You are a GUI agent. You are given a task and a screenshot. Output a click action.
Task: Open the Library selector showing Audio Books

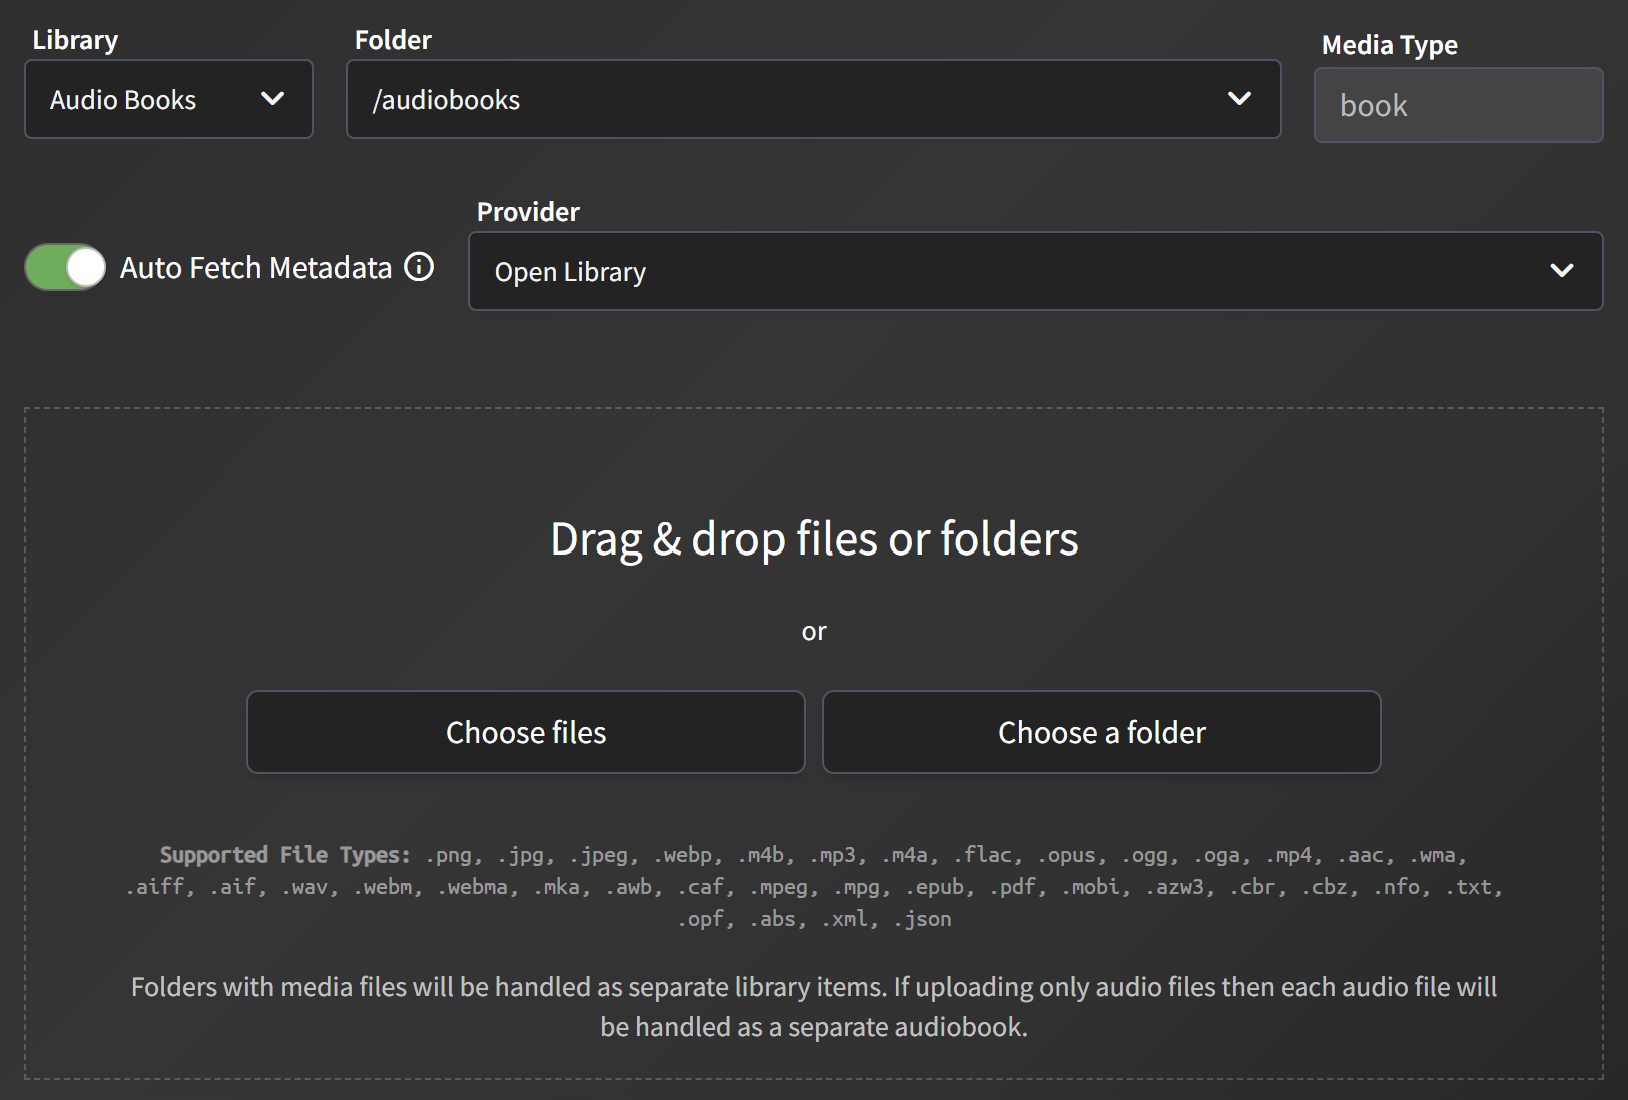click(x=168, y=99)
